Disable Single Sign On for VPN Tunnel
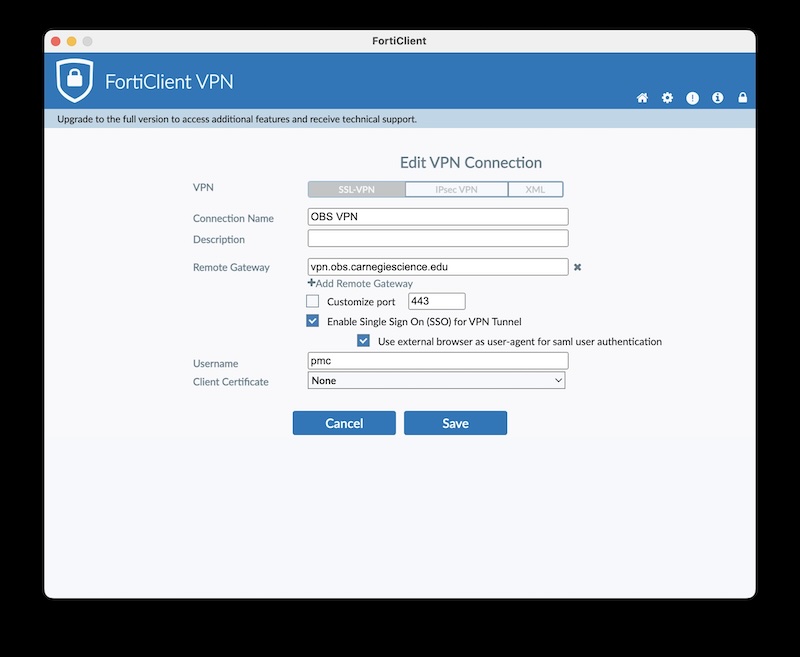This screenshot has width=800, height=657. click(x=312, y=321)
